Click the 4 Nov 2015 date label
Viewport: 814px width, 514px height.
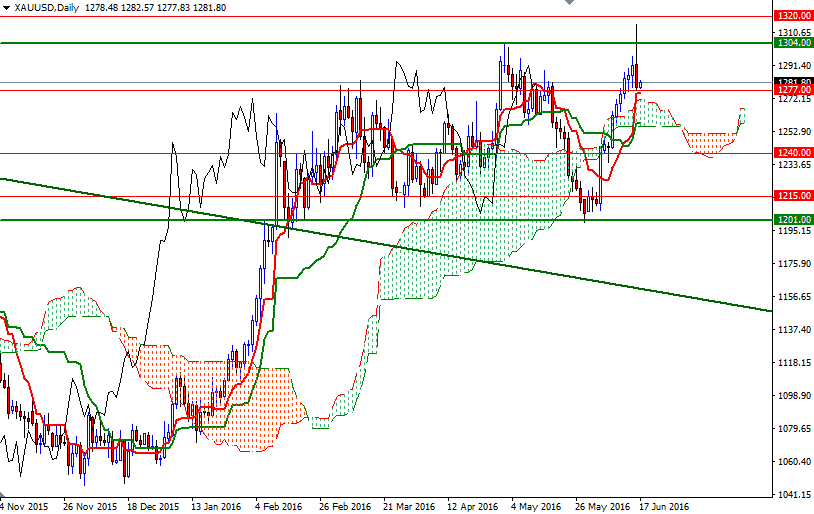(x=24, y=506)
